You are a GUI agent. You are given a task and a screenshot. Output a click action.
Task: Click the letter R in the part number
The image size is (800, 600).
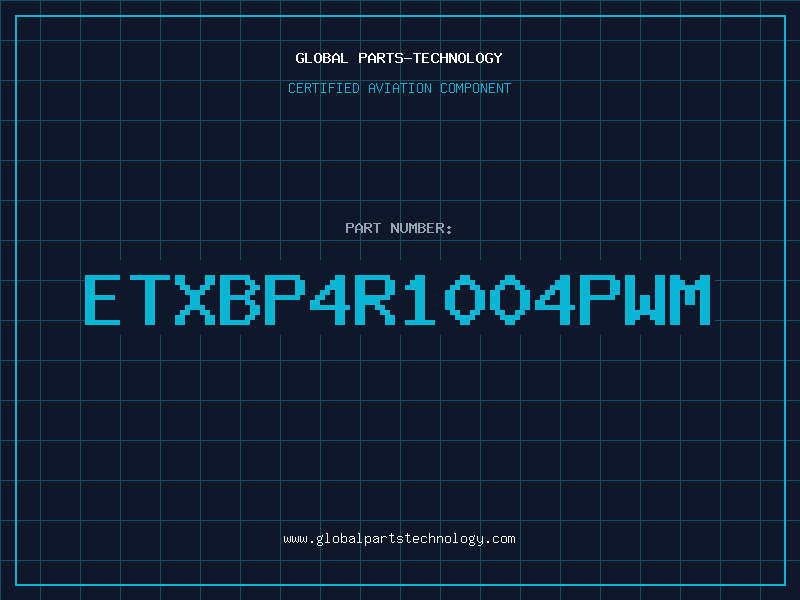point(374,299)
